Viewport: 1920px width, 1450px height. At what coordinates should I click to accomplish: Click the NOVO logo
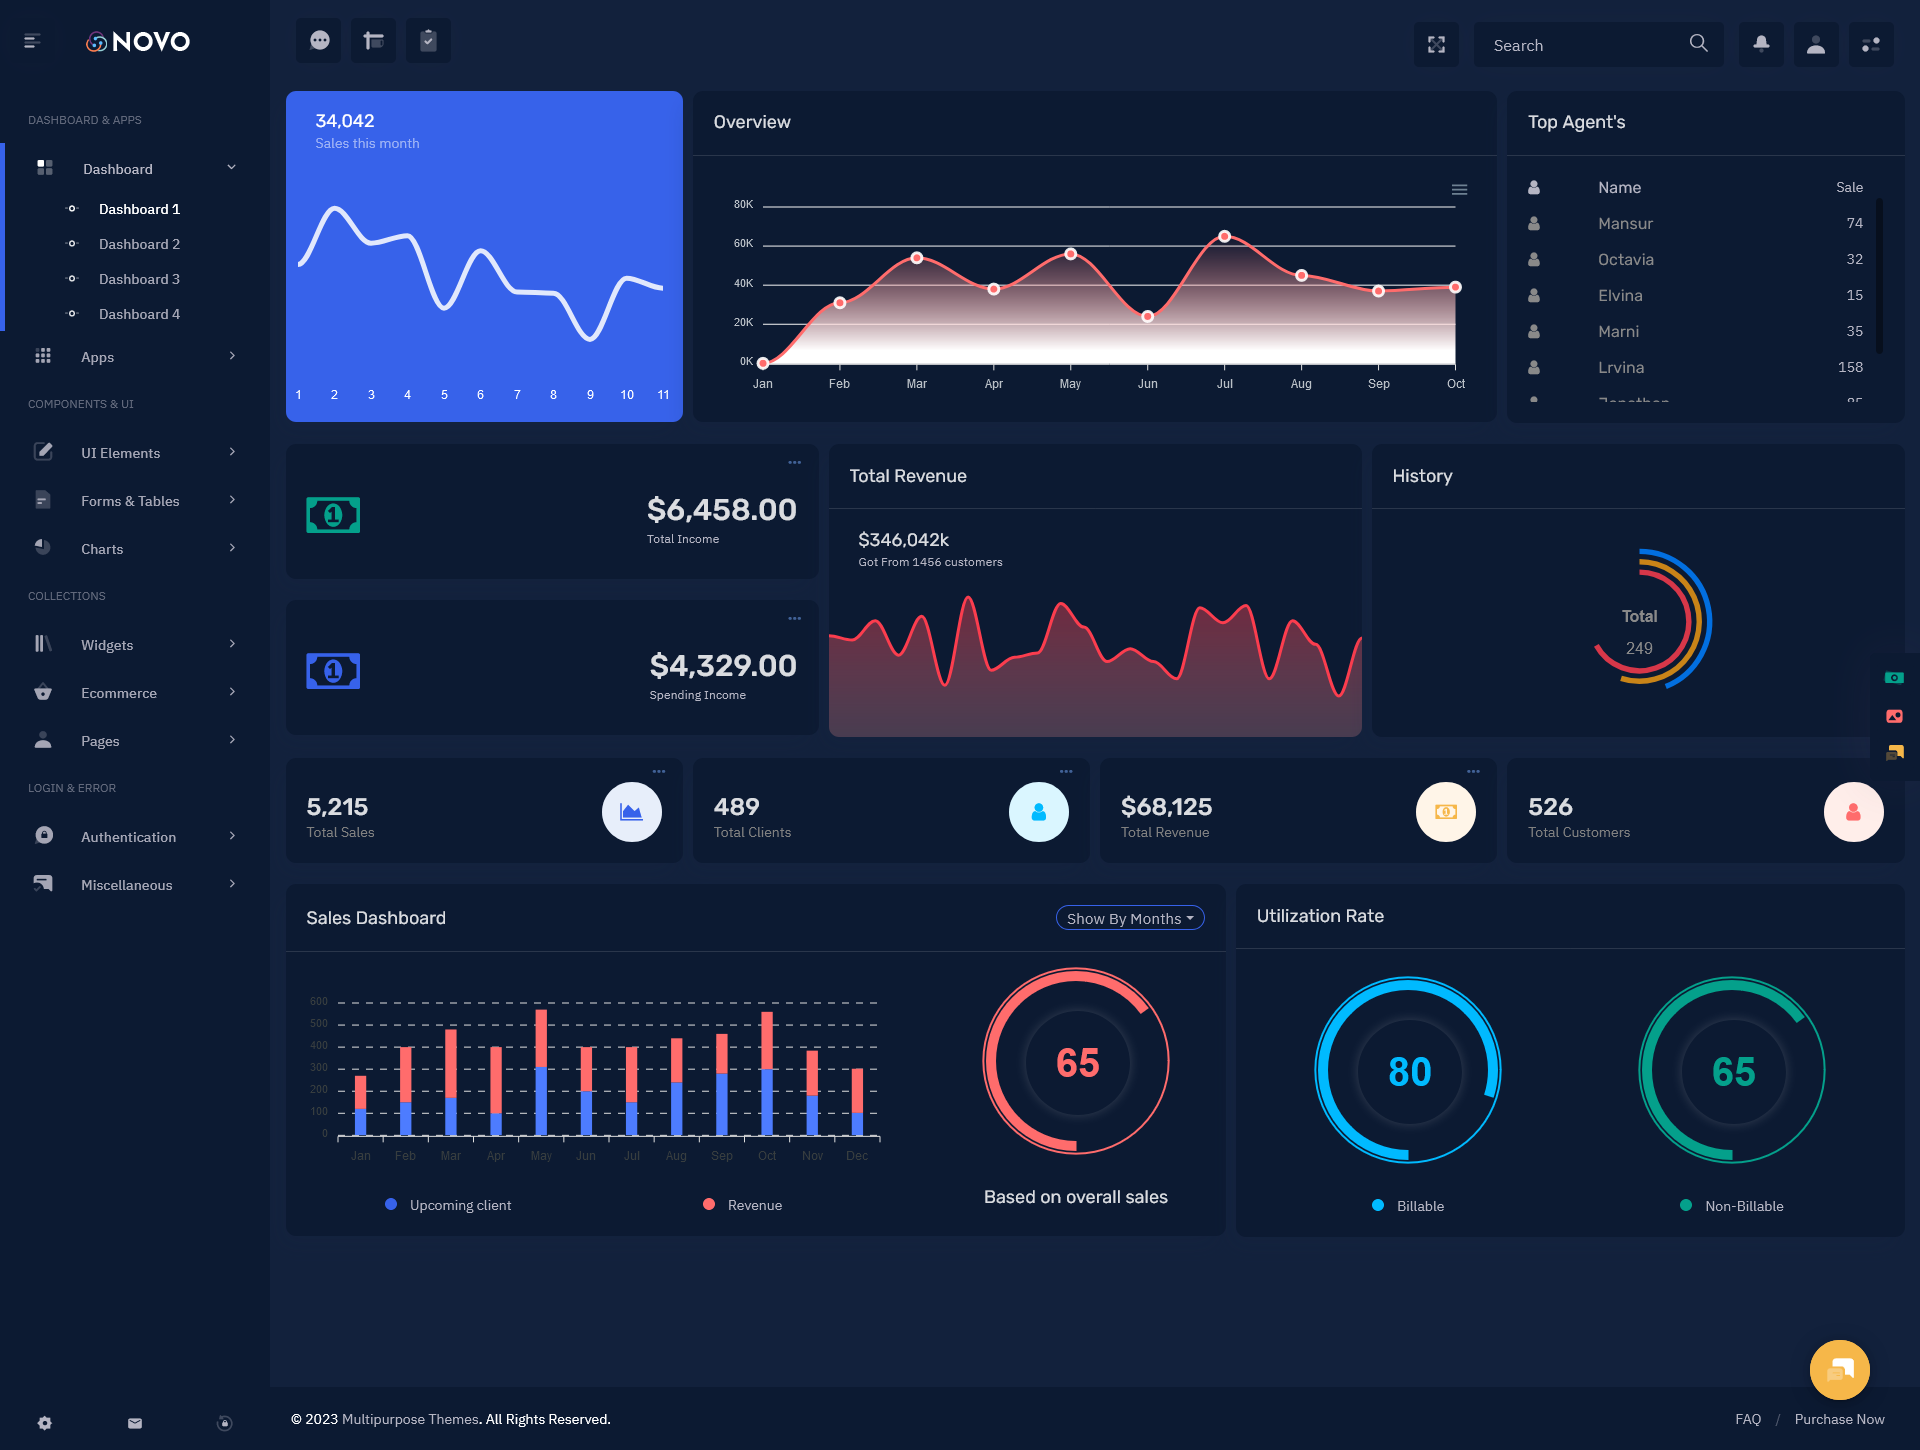coord(138,41)
